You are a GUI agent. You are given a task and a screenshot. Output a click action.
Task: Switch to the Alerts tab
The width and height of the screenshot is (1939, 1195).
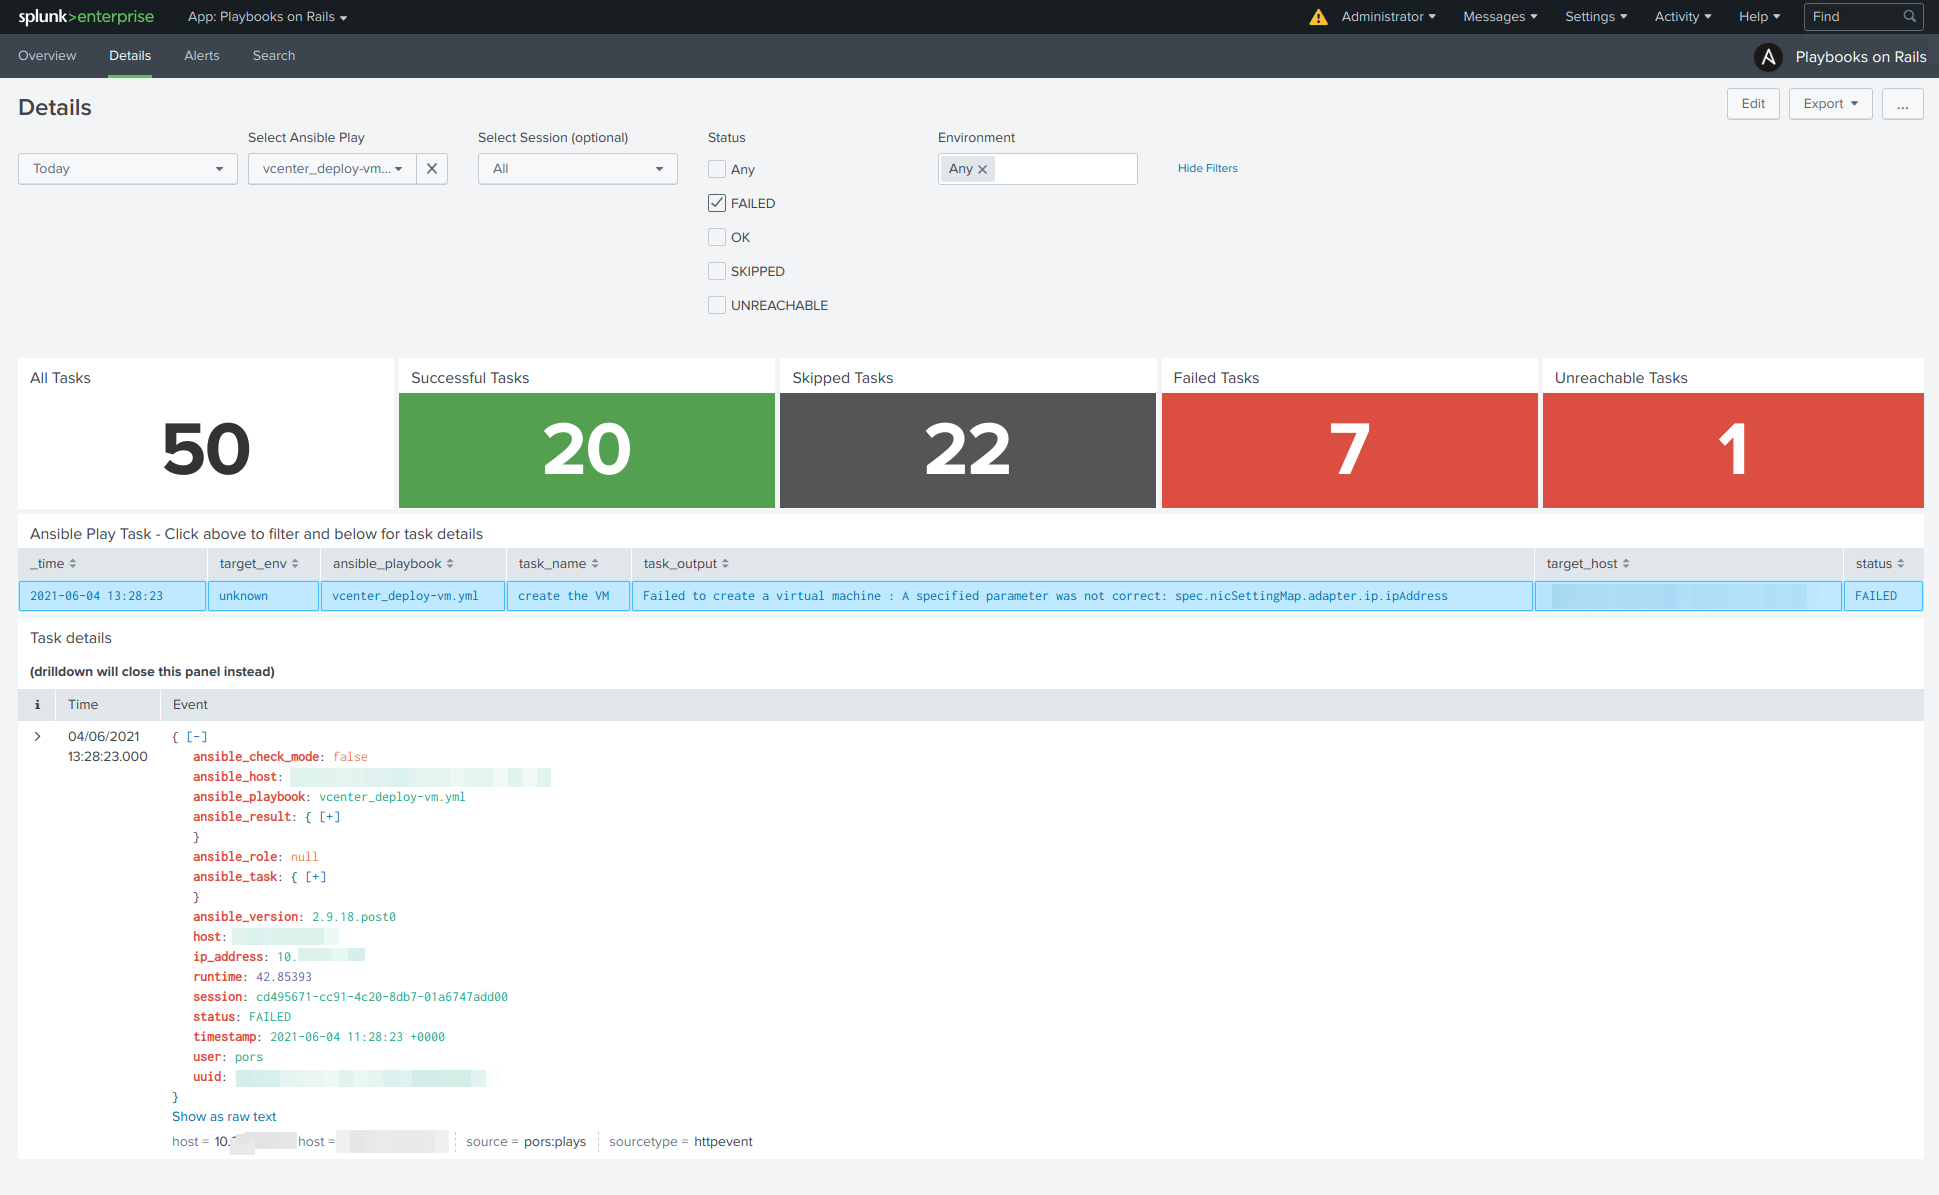202,56
